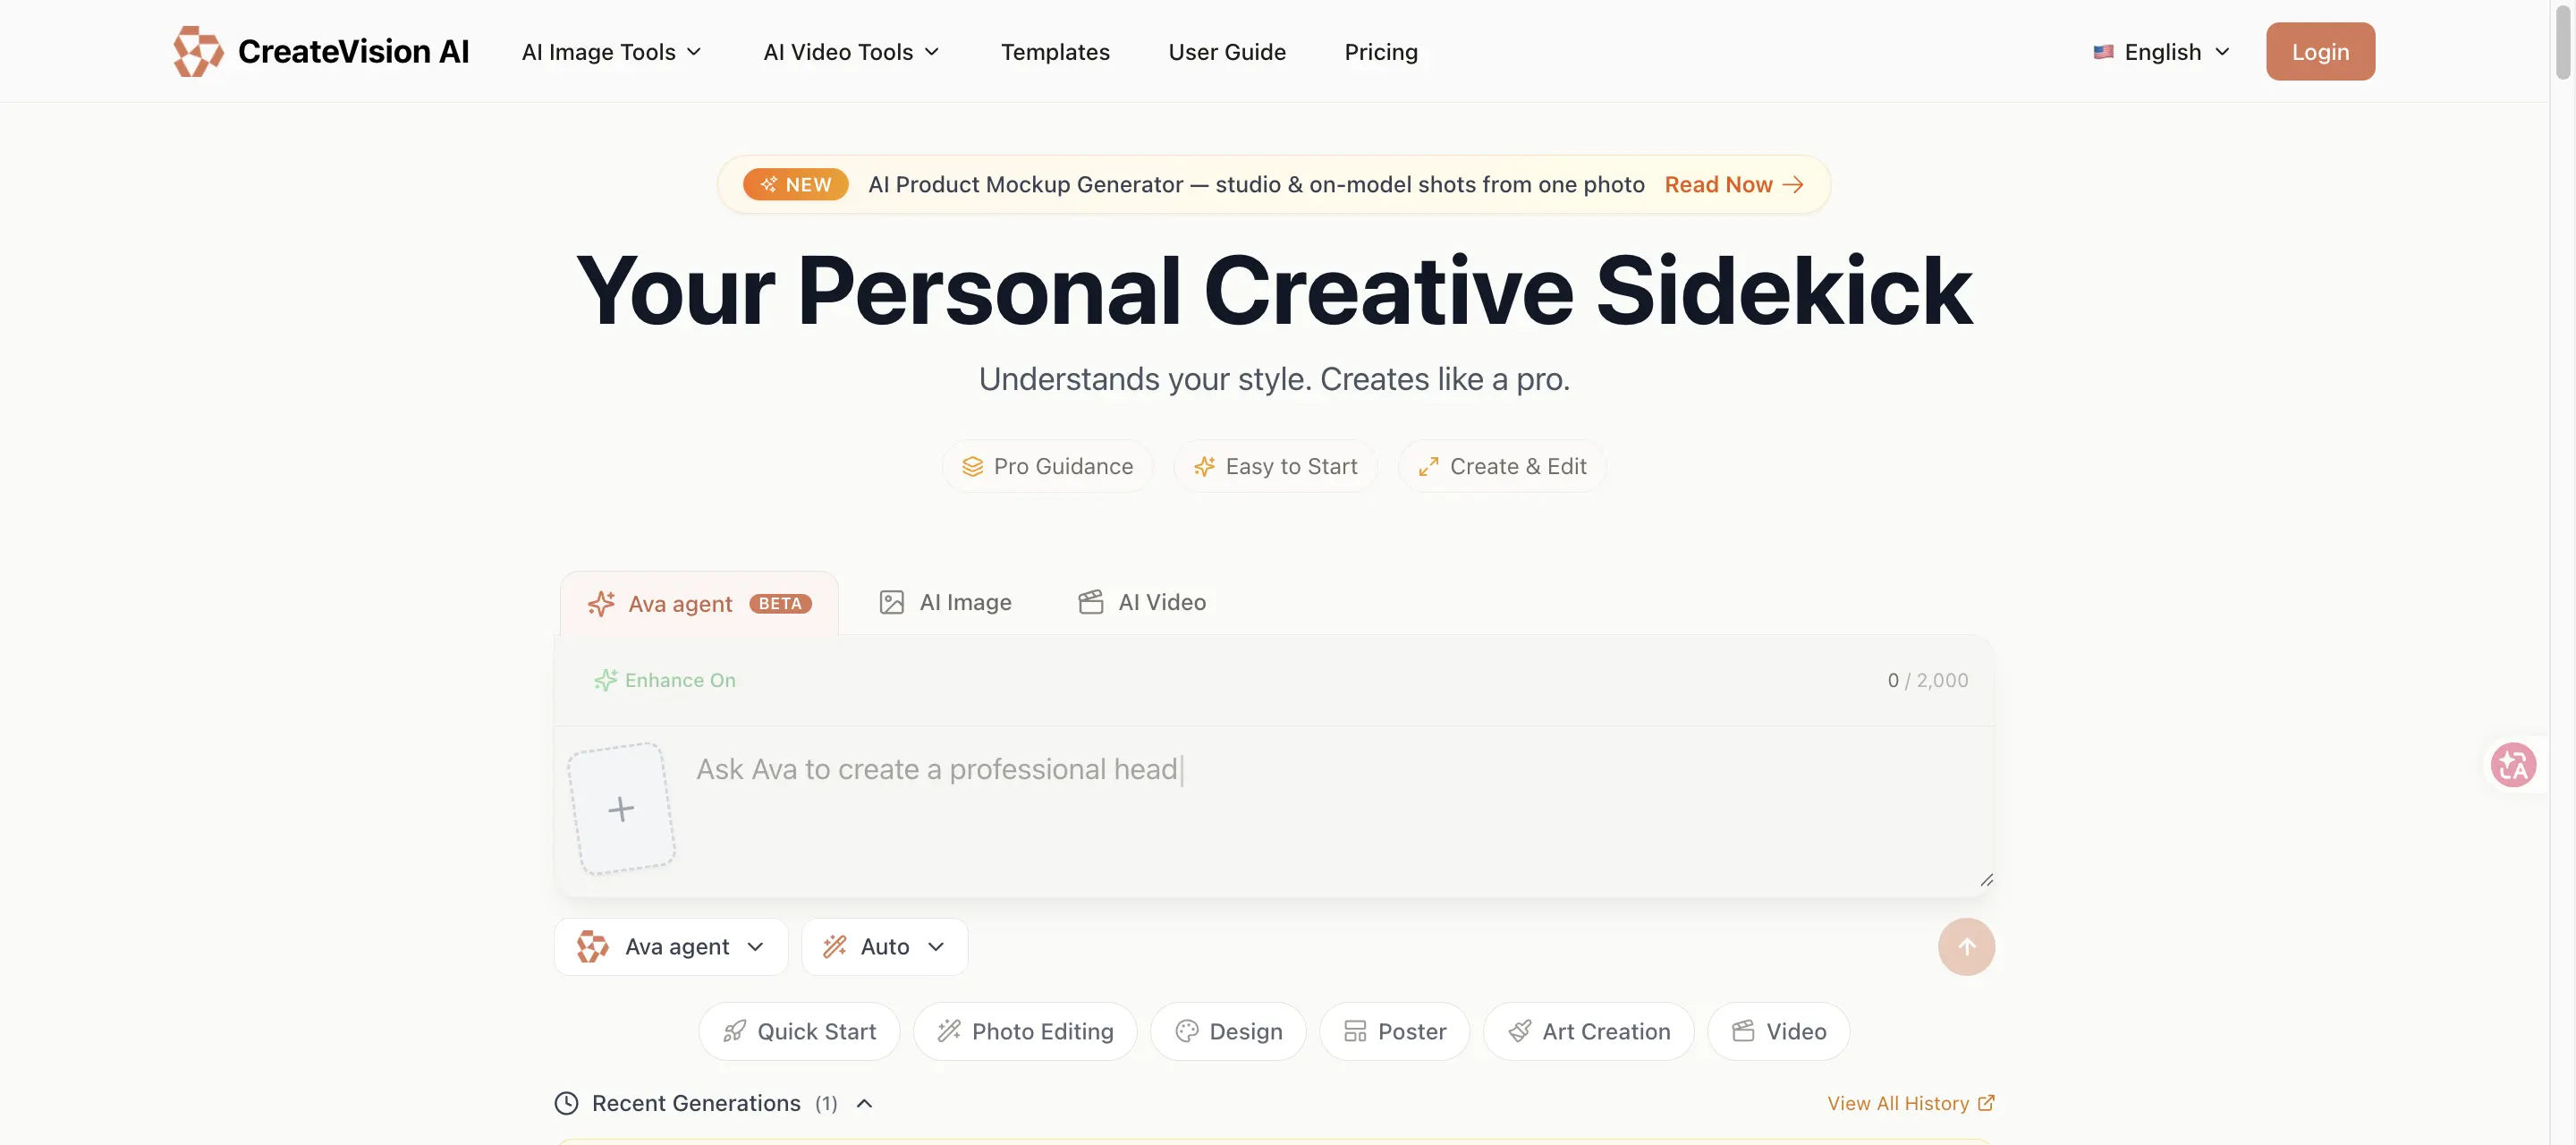Image resolution: width=2576 pixels, height=1145 pixels.
Task: Select the Quick Start rocket chip
Action: coord(799,1031)
